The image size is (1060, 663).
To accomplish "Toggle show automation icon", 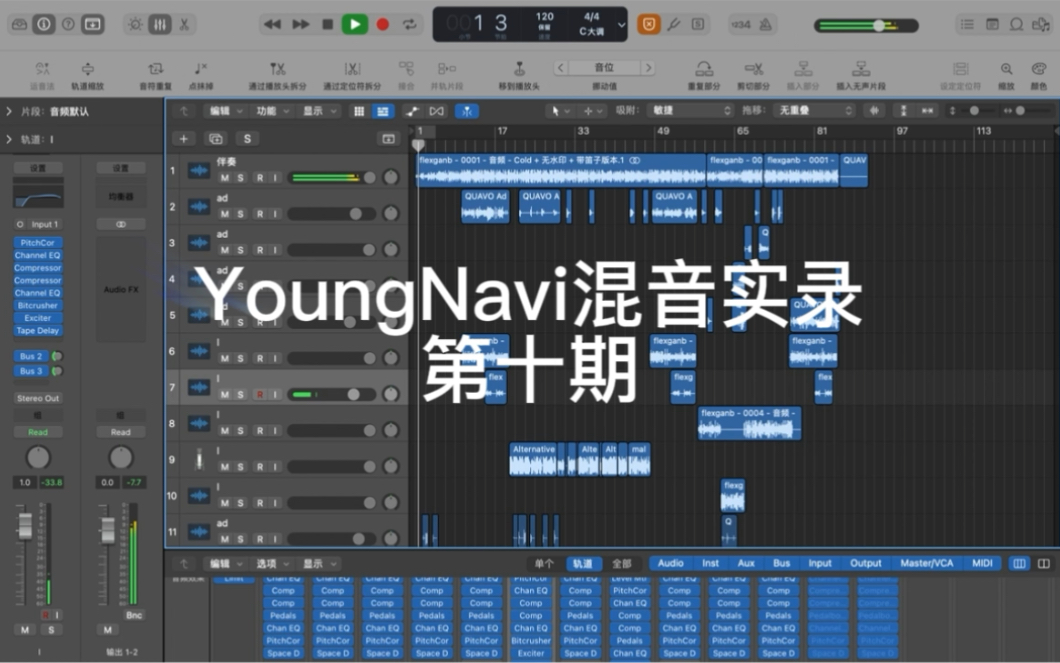I will coord(412,111).
